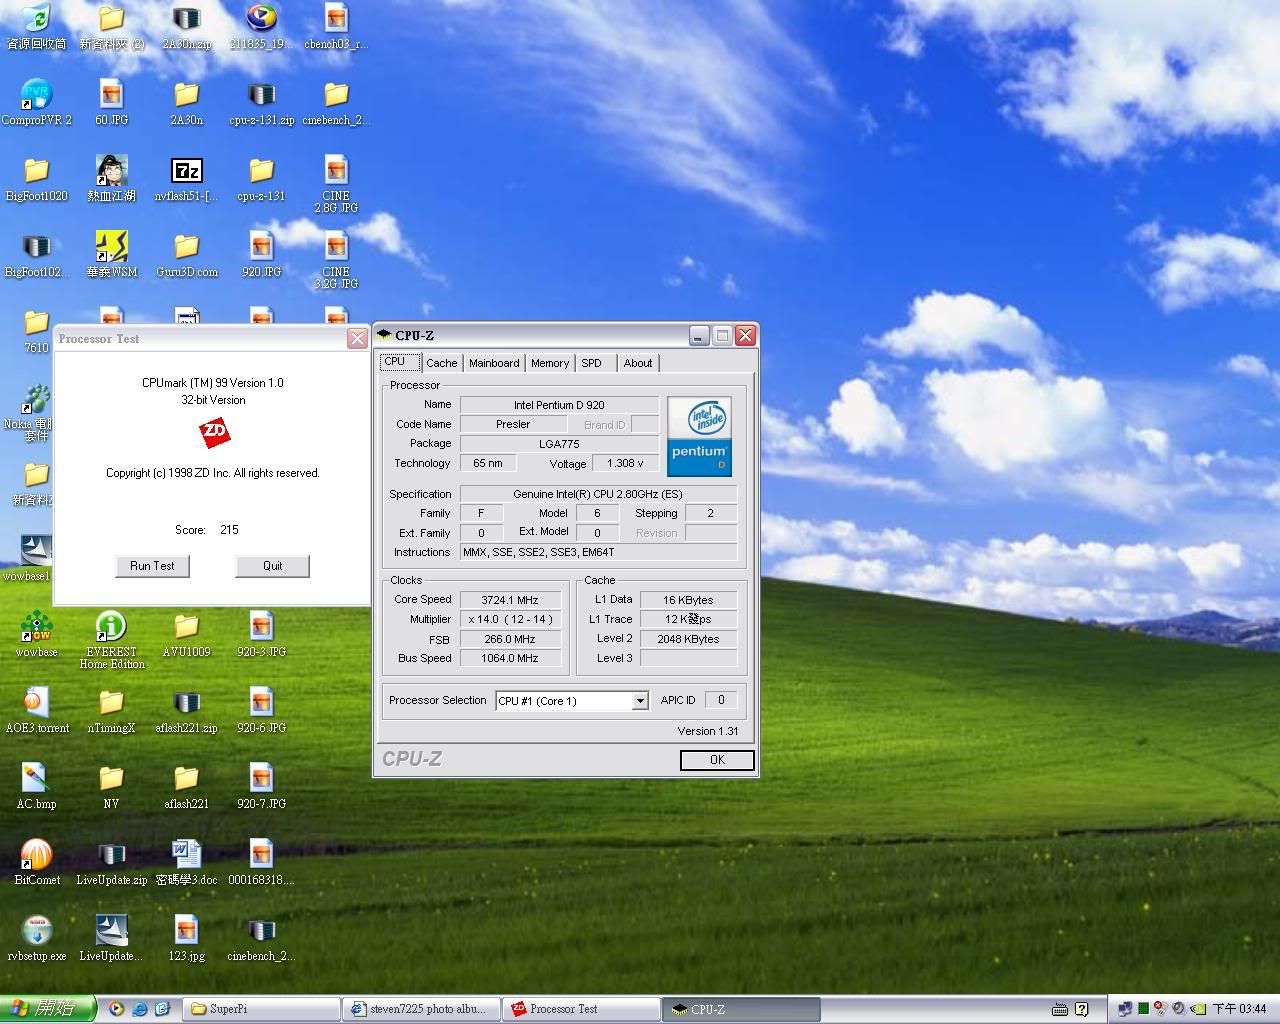The height and width of the screenshot is (1024, 1280).
Task: Switch to SuperPi taskbar button
Action: tap(262, 1009)
